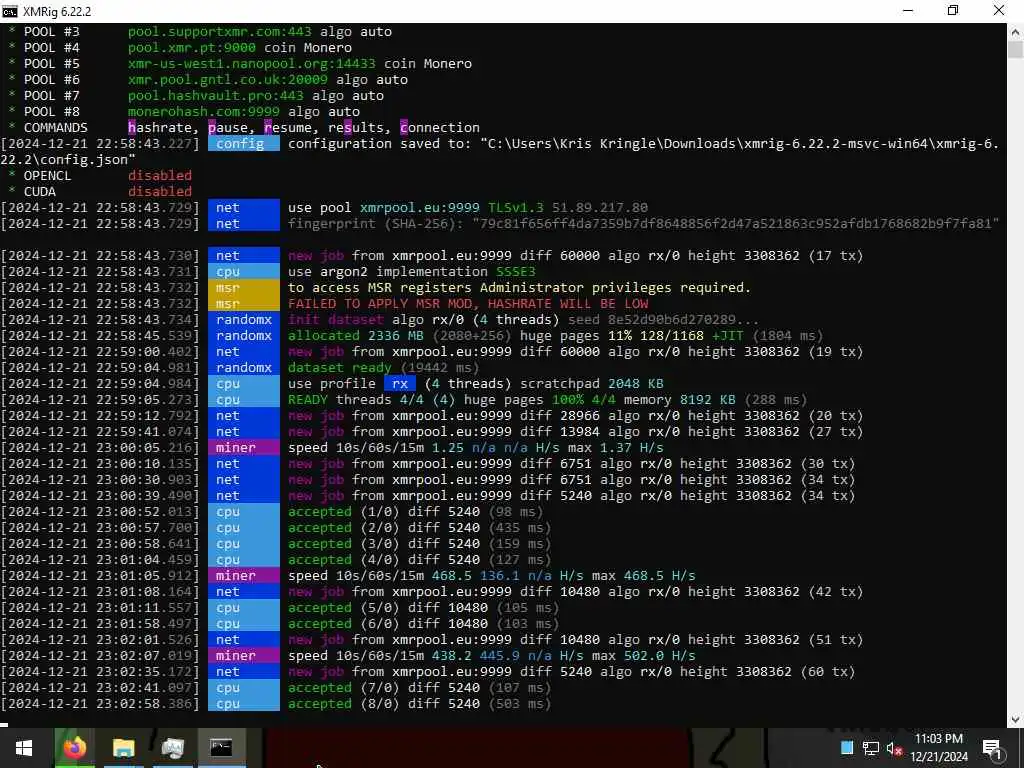Click the scrollbar down arrow
The height and width of the screenshot is (768, 1024).
coord(1016,719)
